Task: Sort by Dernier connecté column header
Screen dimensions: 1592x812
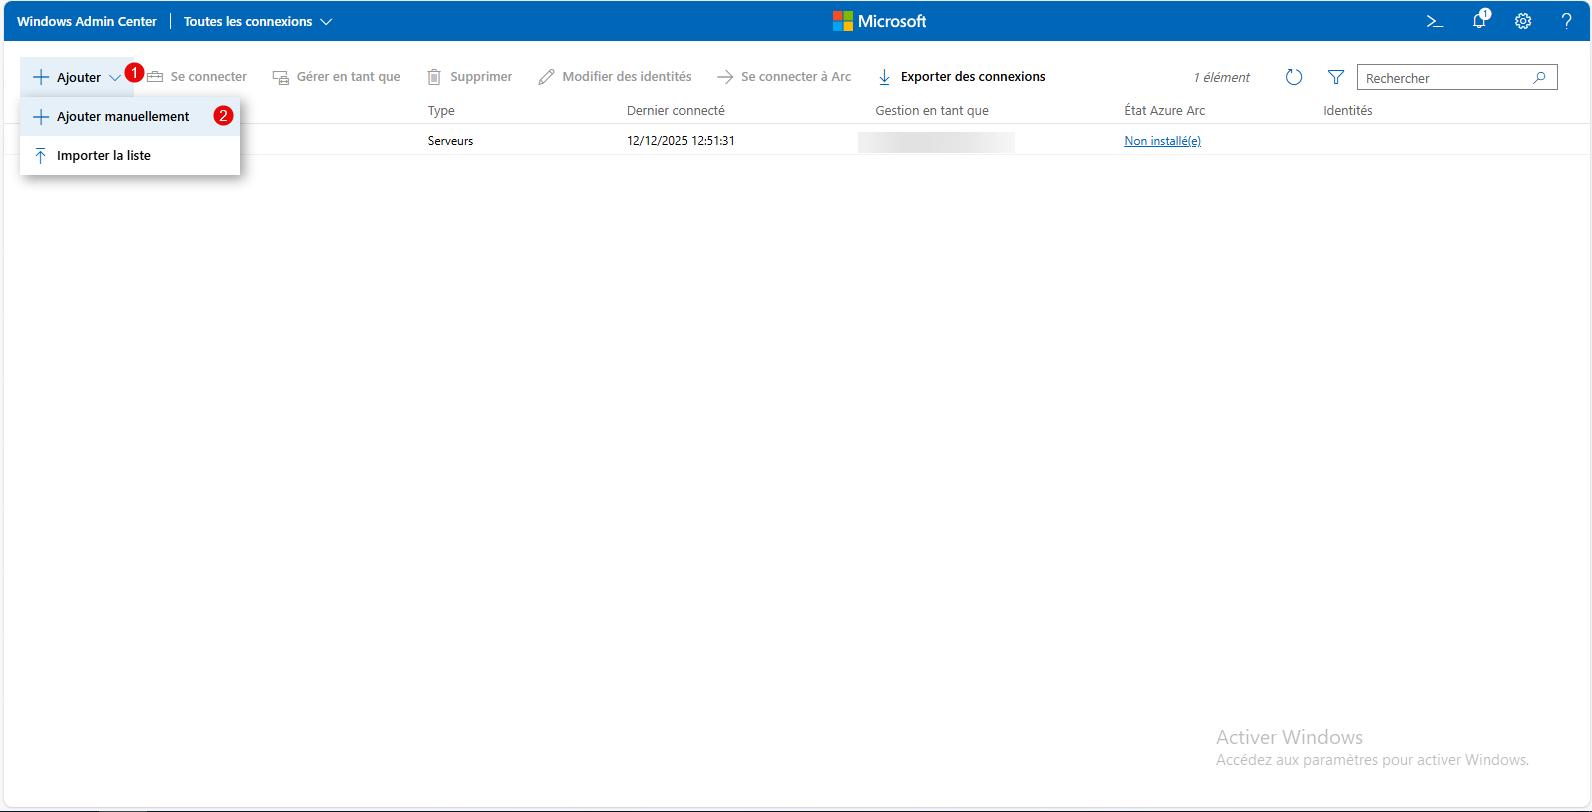Action: 675,110
